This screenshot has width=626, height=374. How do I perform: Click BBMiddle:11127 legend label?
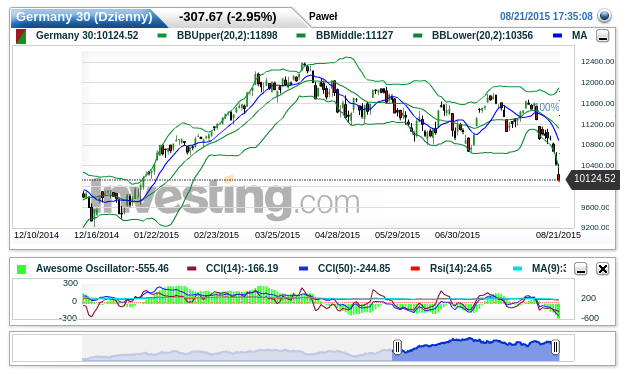pos(355,36)
